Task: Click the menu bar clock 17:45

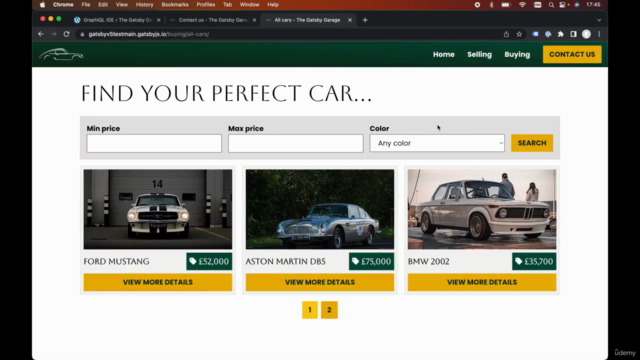Action: pyautogui.click(x=593, y=5)
